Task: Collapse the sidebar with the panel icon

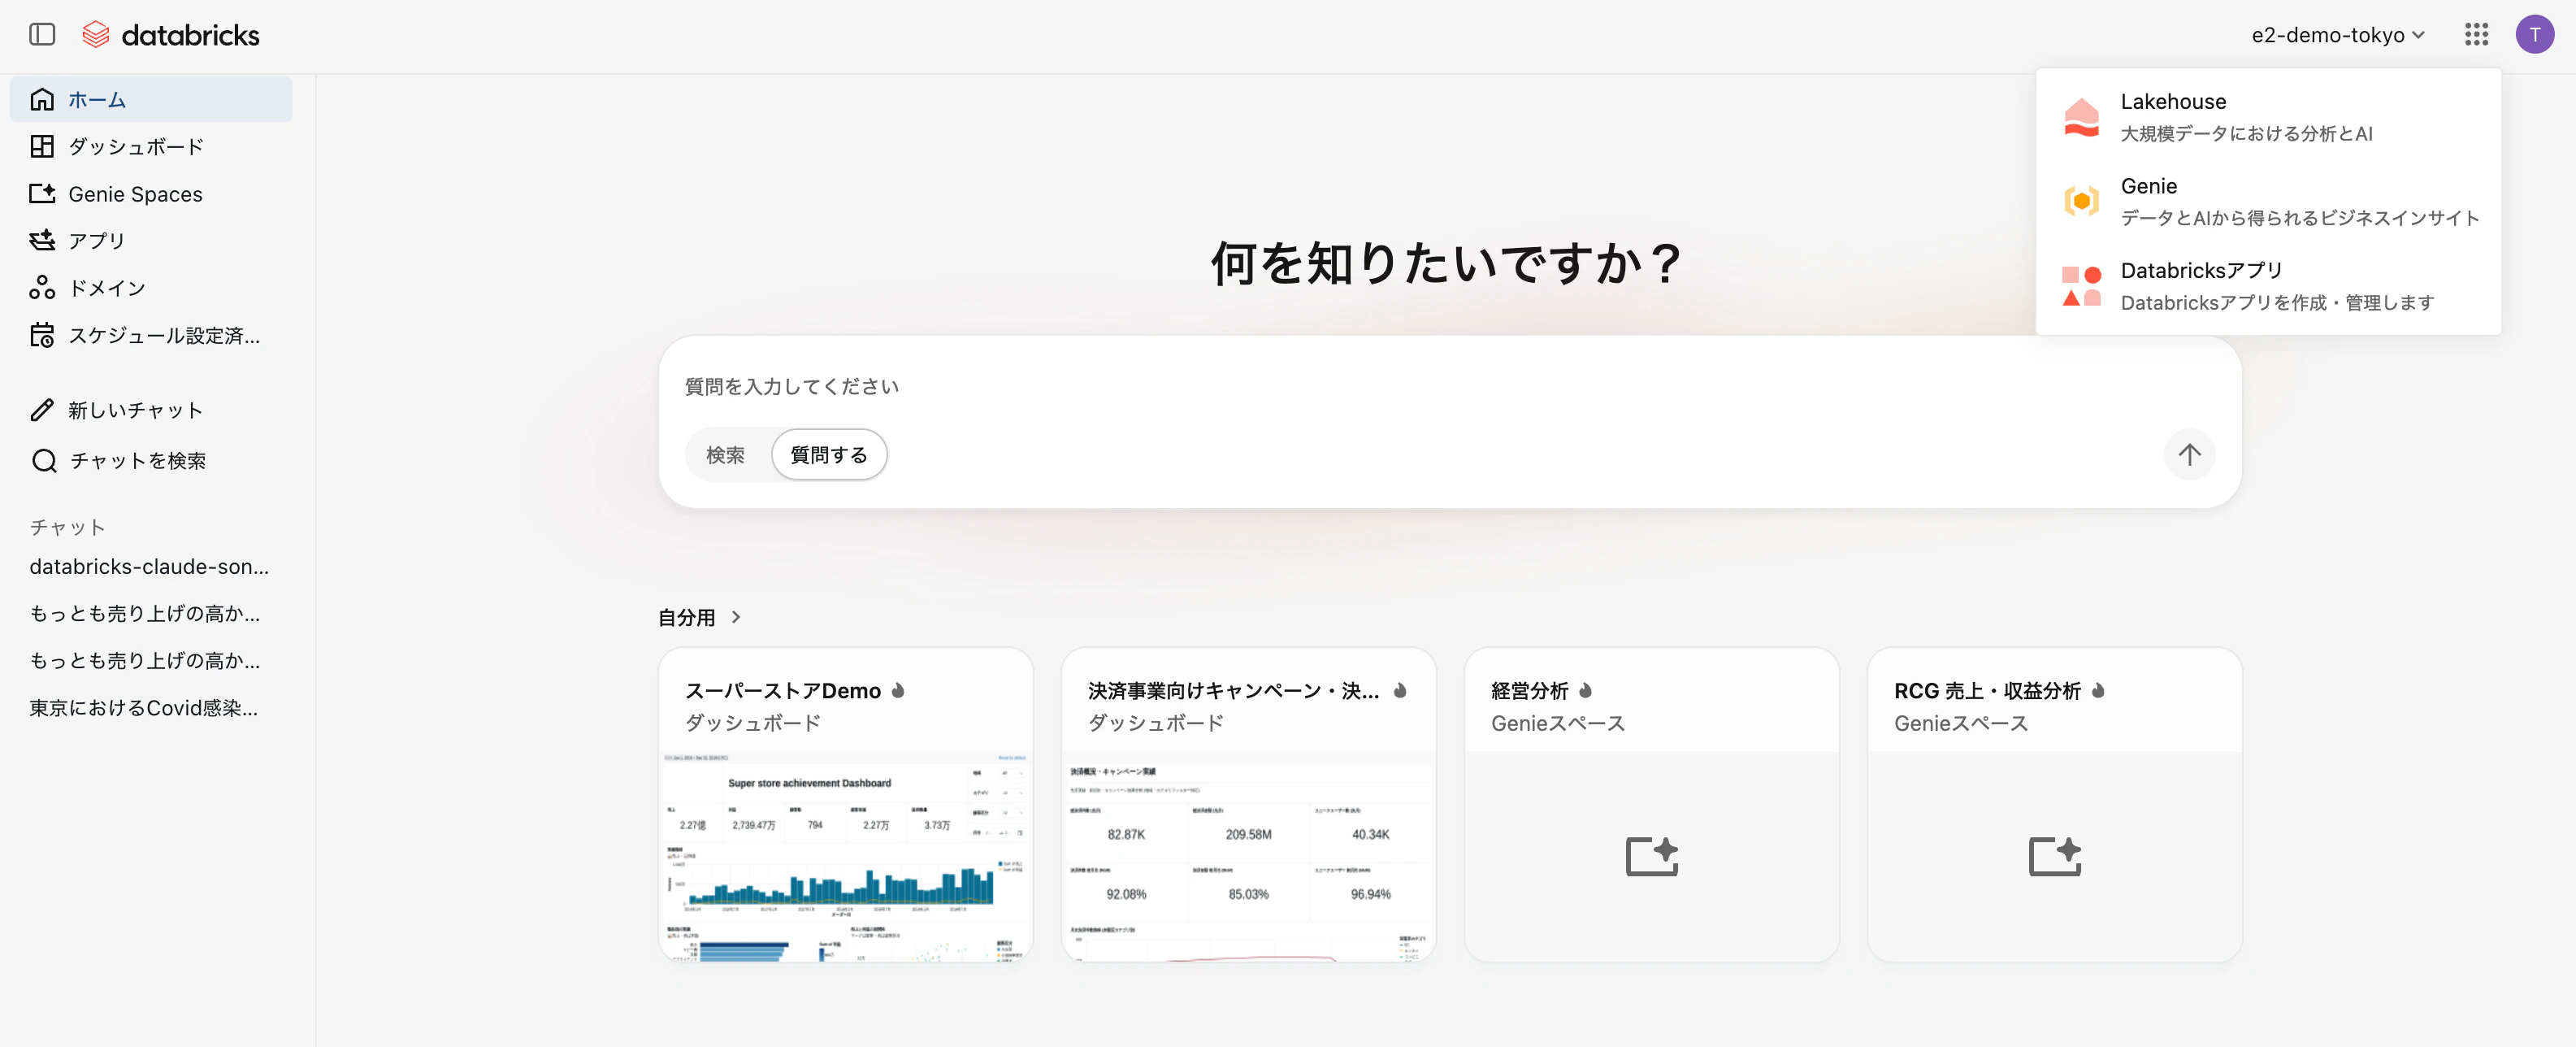Action: [42, 35]
